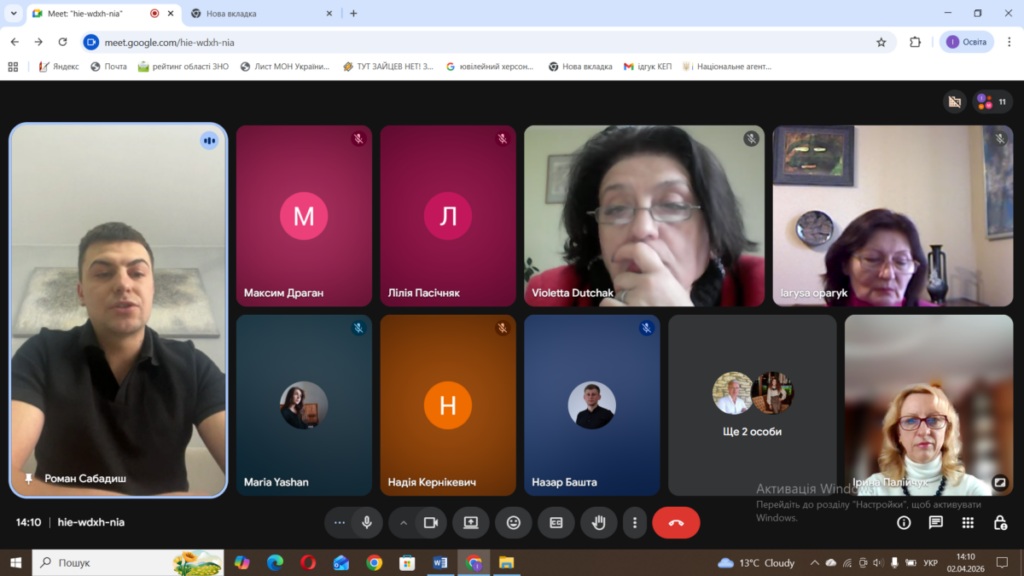Raise hand in the meeting
This screenshot has width=1024, height=576.
(x=599, y=522)
